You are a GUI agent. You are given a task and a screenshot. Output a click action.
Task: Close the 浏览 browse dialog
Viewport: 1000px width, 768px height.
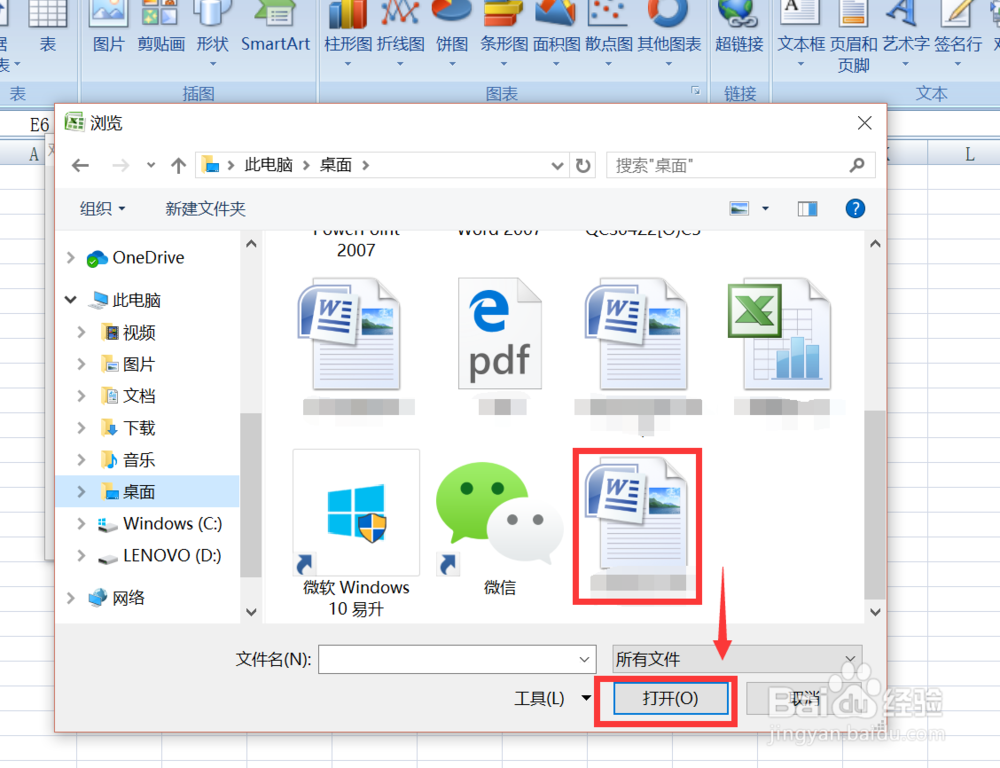coord(864,123)
